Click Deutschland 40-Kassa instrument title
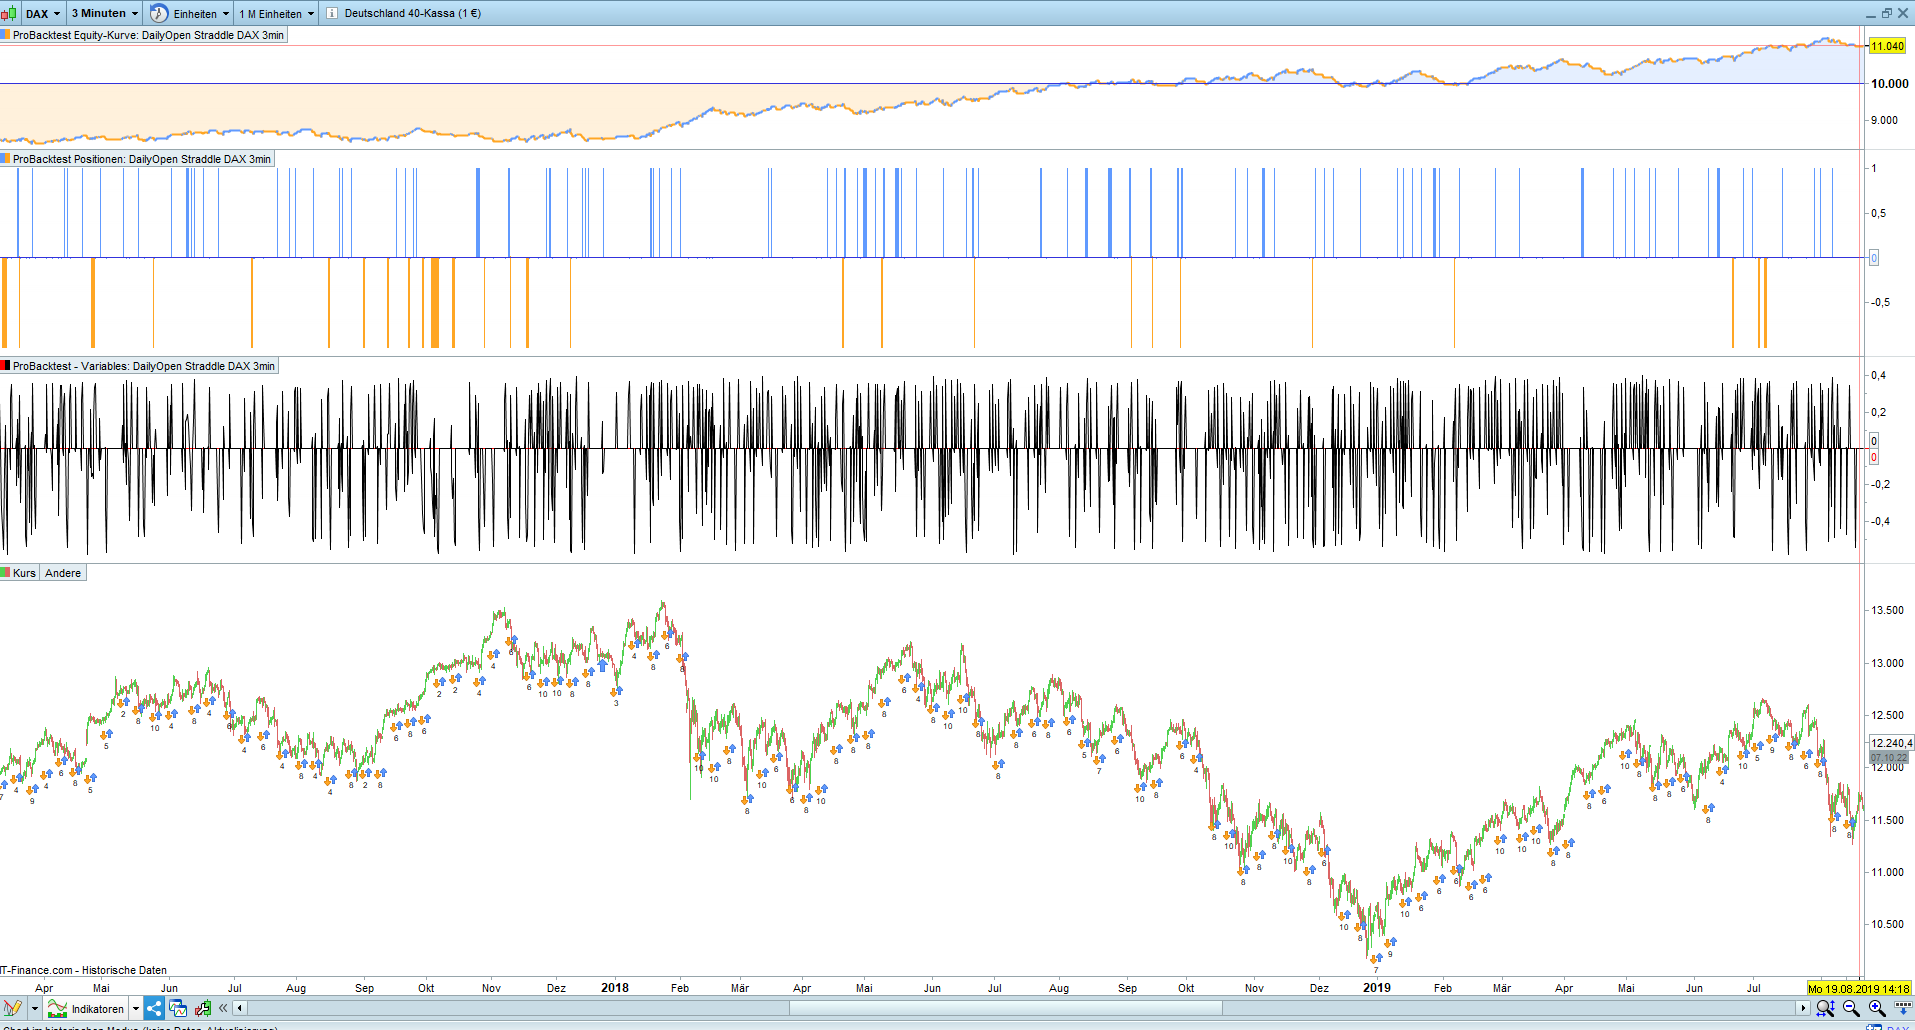 click(412, 14)
